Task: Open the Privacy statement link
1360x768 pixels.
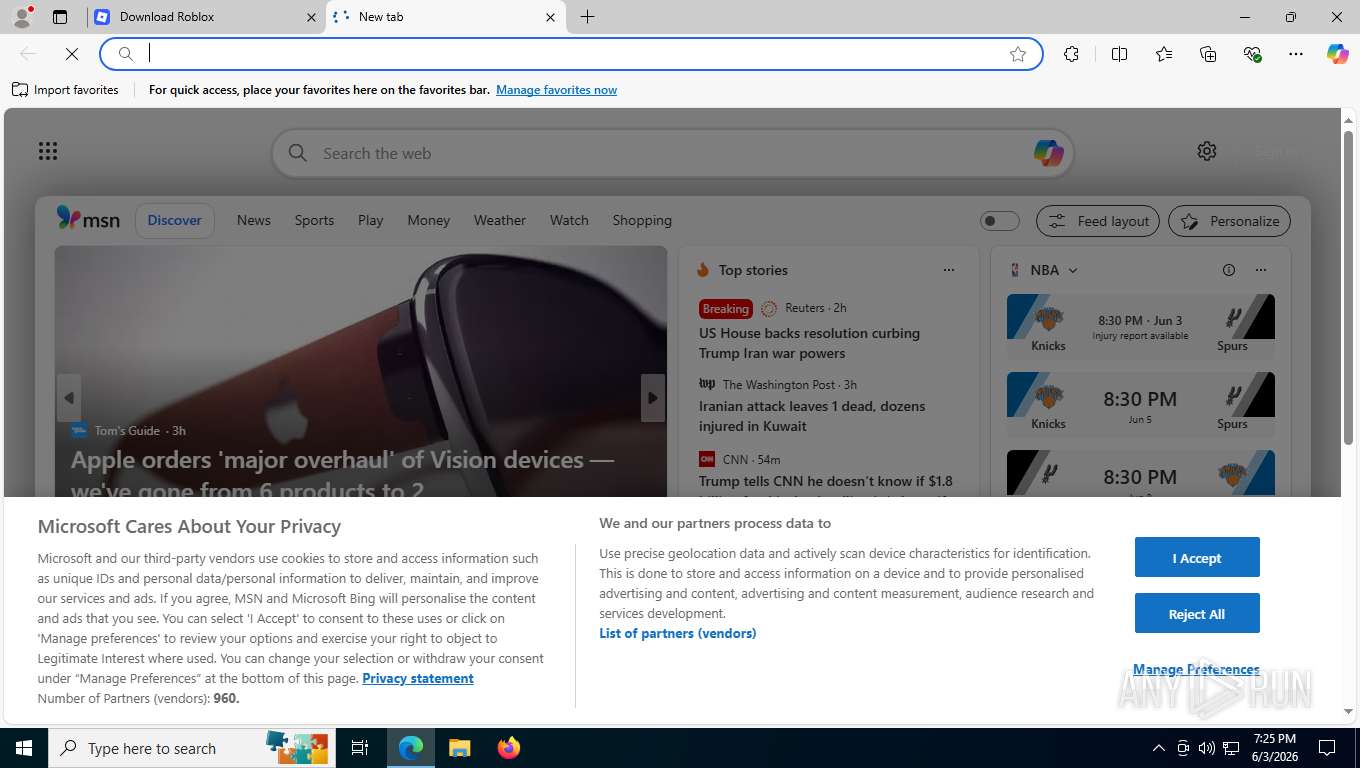Action: tap(418, 678)
